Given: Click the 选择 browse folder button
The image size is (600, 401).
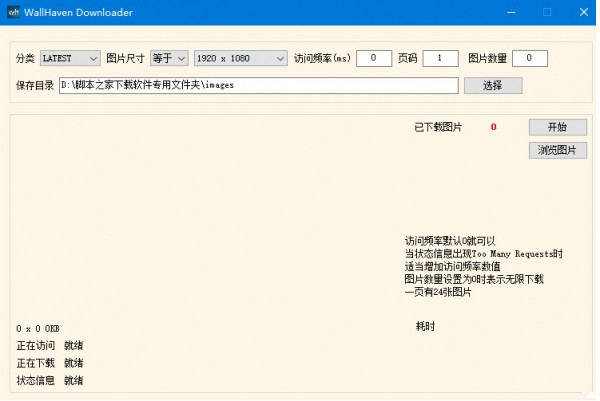Looking at the screenshot, I should click(493, 85).
